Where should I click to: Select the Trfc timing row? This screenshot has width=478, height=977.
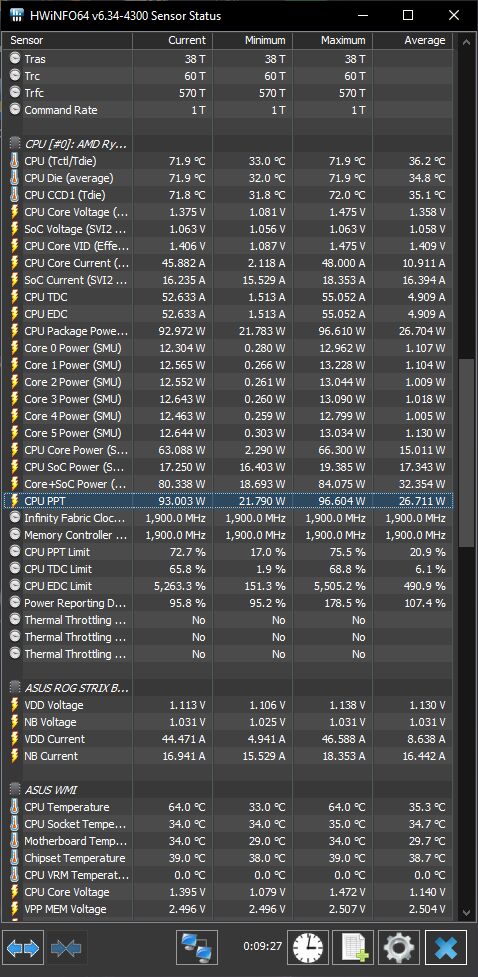point(228,93)
